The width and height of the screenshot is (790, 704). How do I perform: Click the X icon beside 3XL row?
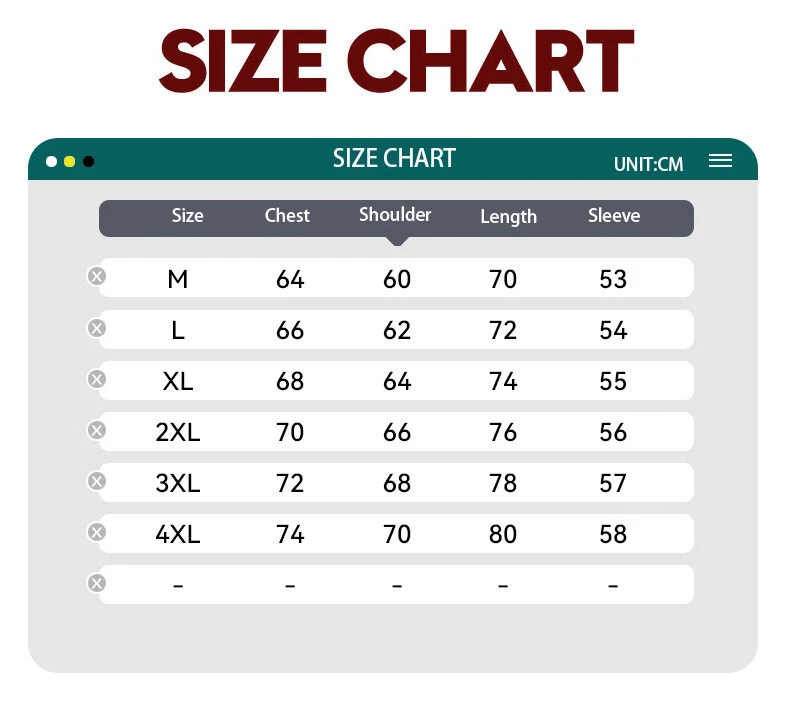coord(97,481)
